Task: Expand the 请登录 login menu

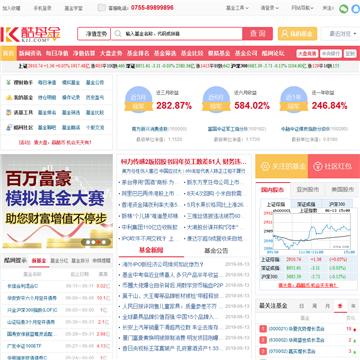Action: [269, 8]
